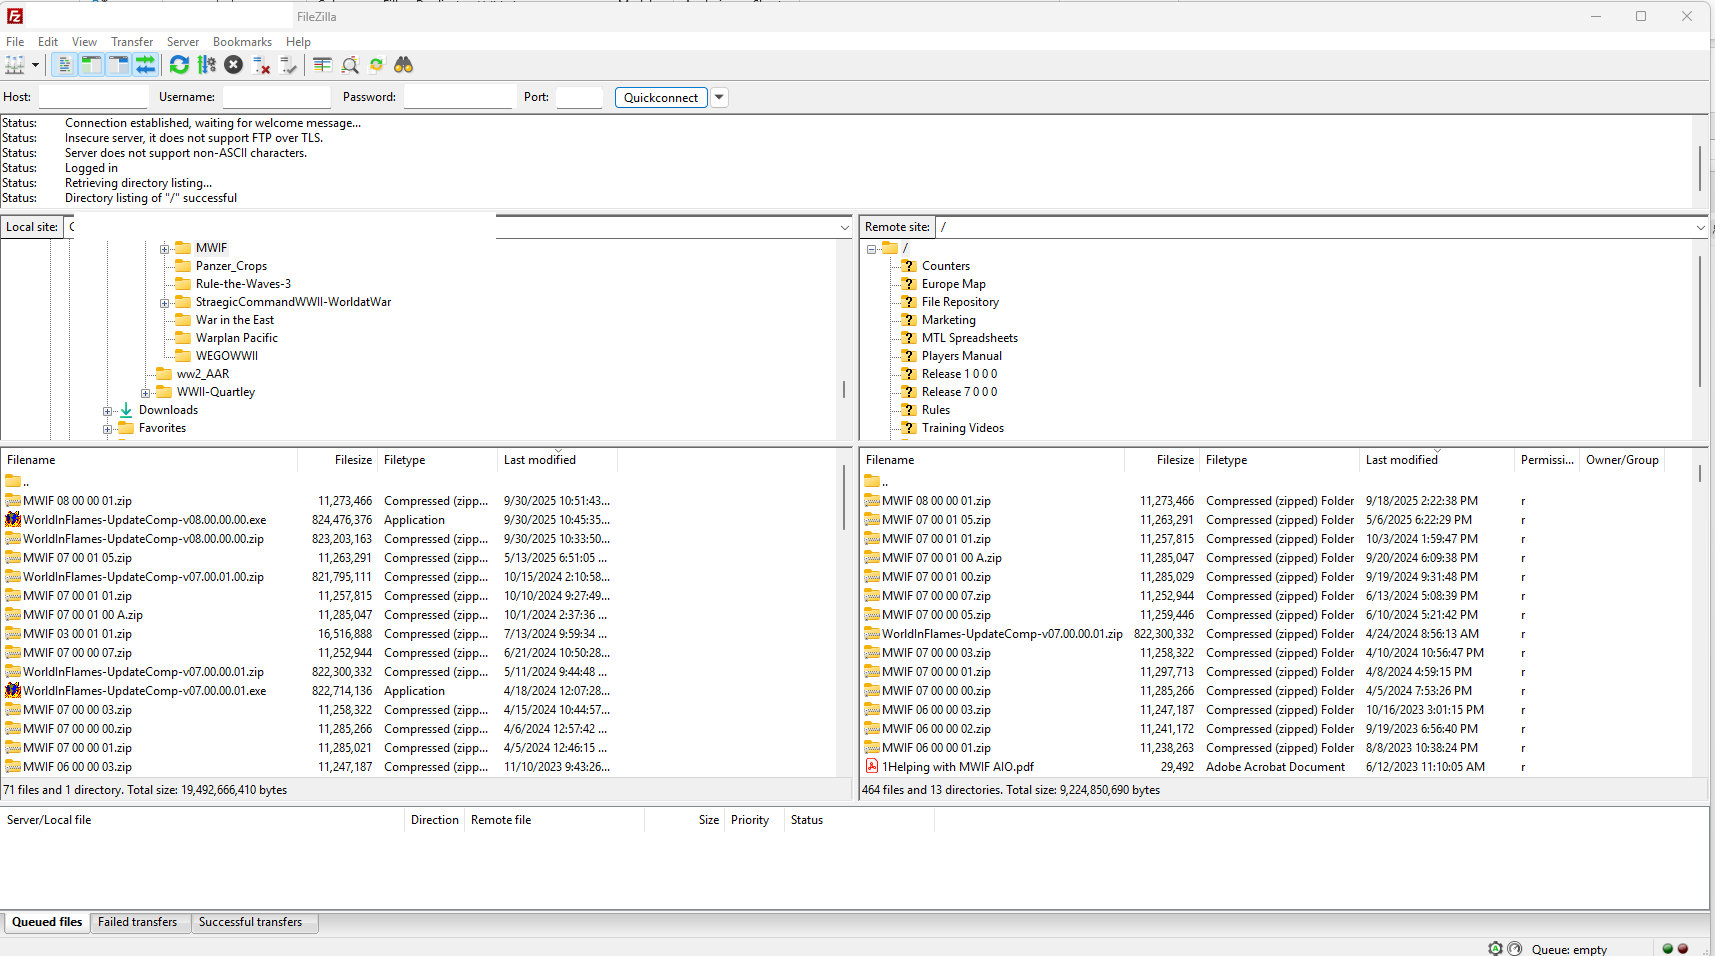Image resolution: width=1715 pixels, height=956 pixels.
Task: Open the Remote site path dropdown
Action: click(x=1700, y=227)
